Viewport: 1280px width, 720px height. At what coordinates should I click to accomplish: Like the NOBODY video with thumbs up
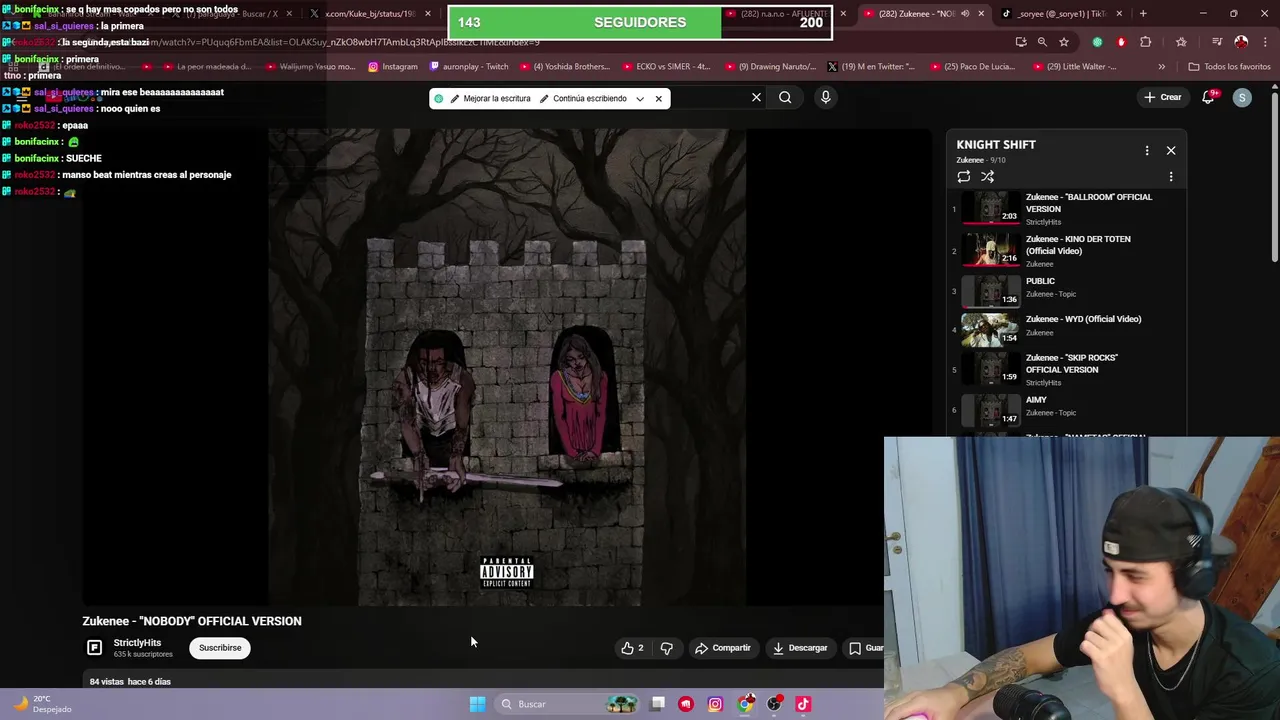[x=632, y=648]
